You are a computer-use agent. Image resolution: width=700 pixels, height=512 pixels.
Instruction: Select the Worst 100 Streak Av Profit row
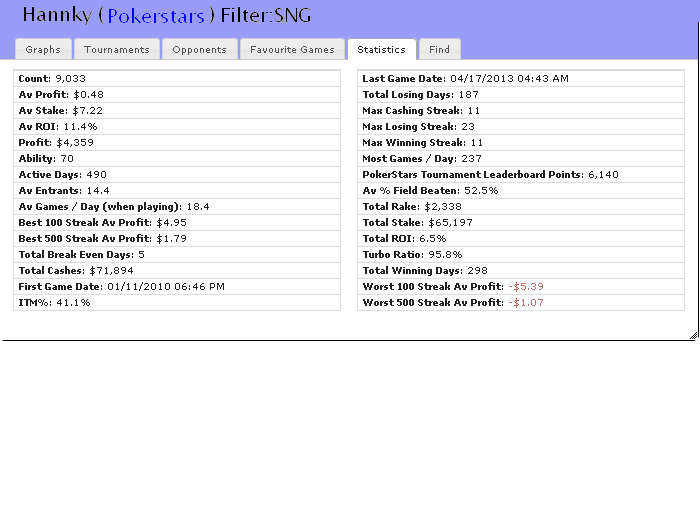tap(521, 287)
